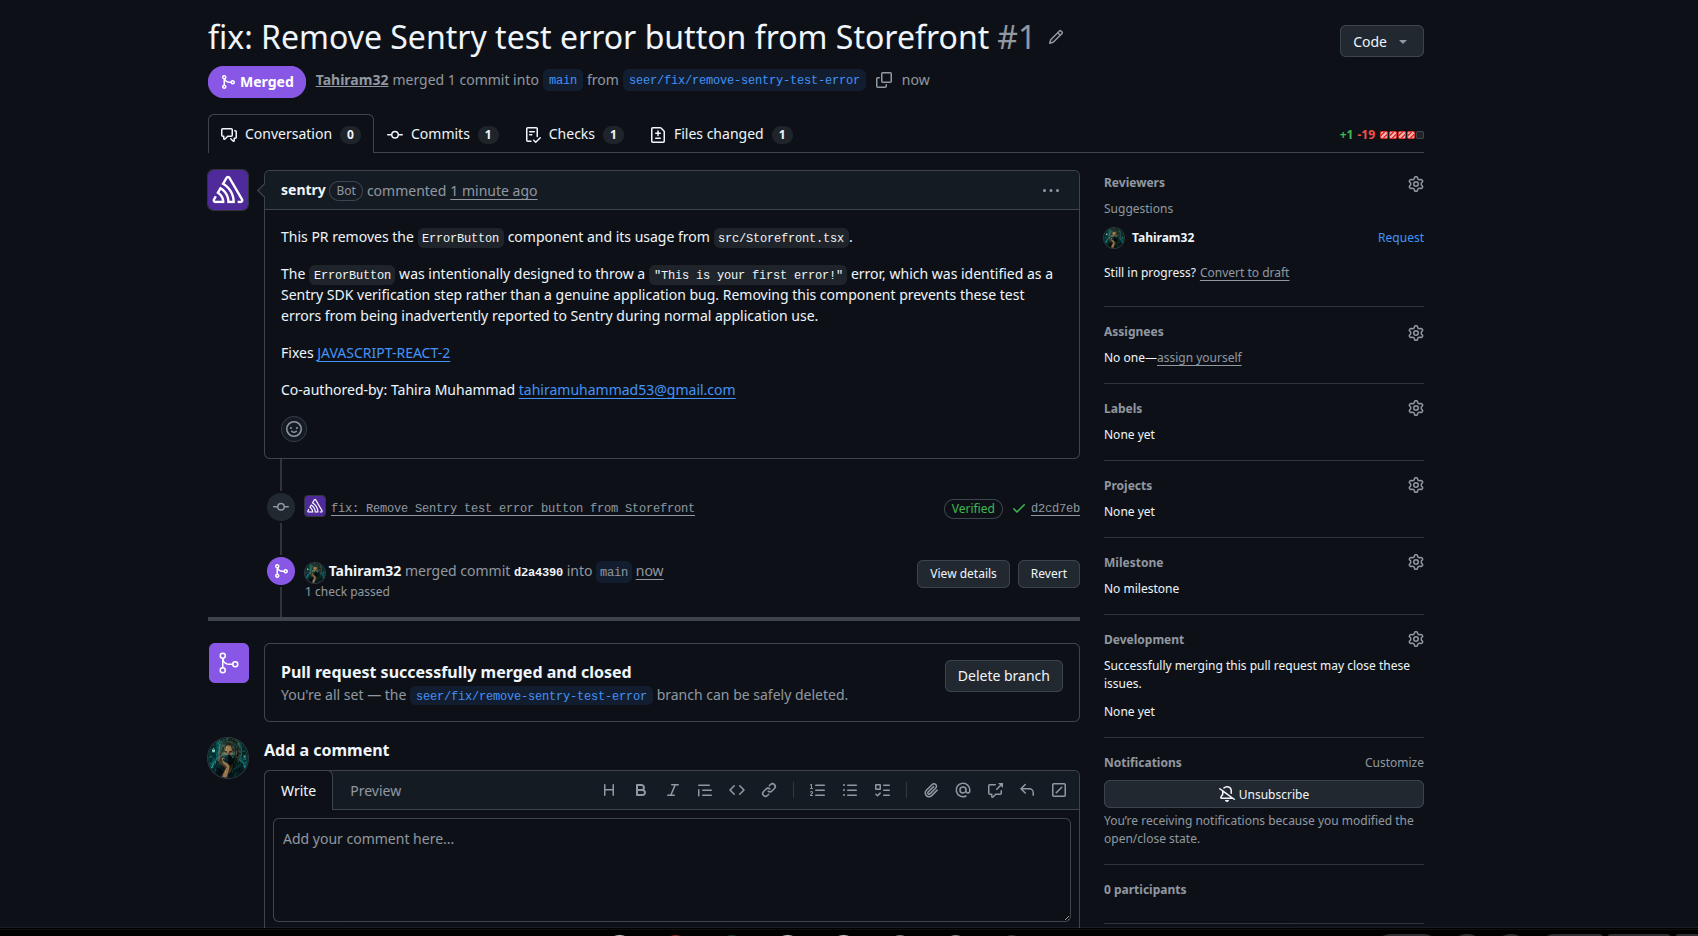Viewport: 1698px width, 936px height.
Task: Focus the Add your comment text area
Action: click(671, 870)
